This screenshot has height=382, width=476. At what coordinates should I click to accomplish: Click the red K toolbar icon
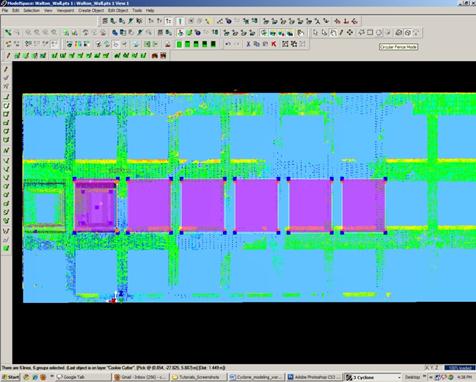coord(274,44)
